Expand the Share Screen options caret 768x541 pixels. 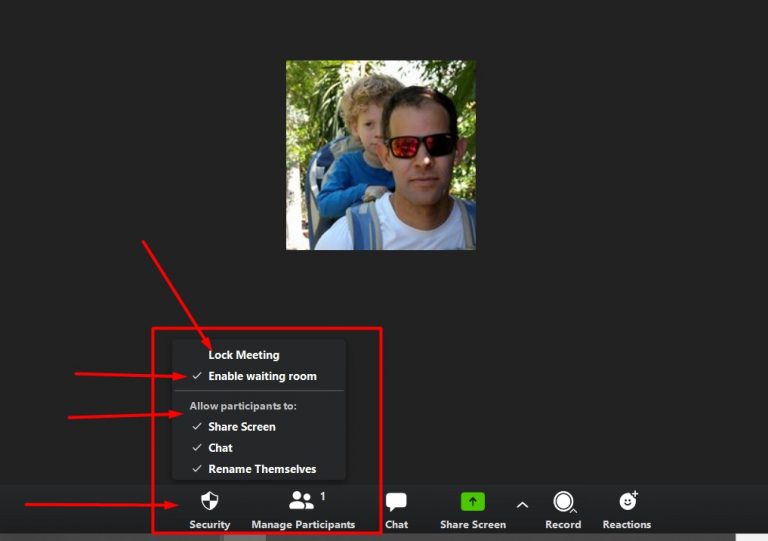click(523, 505)
